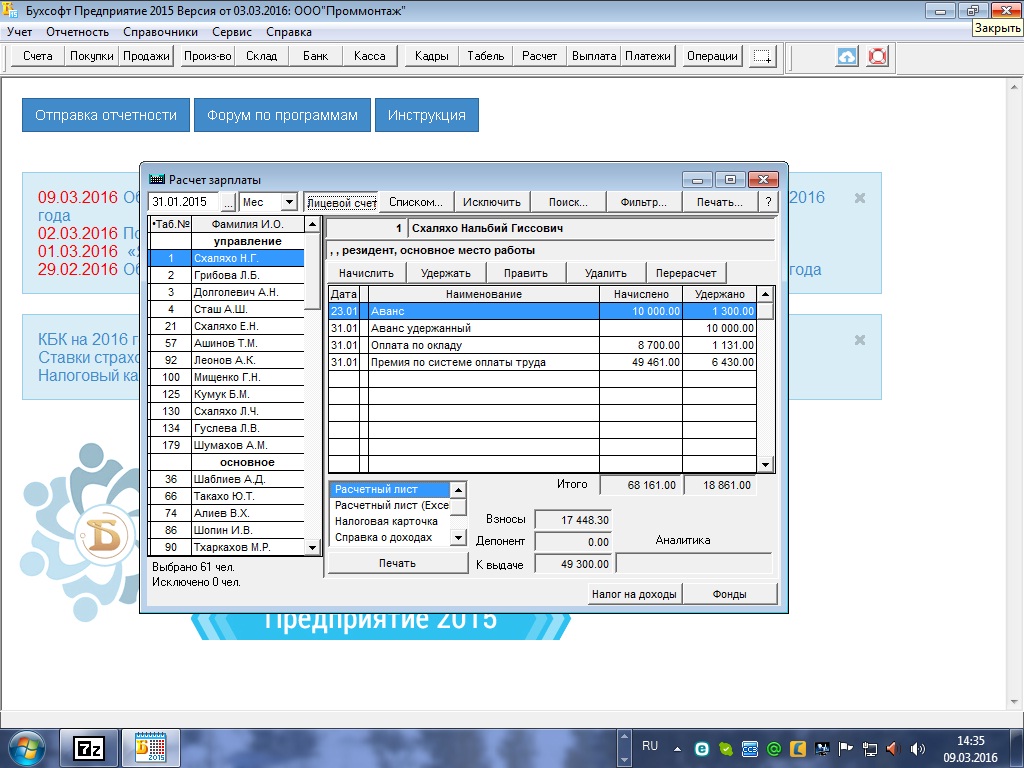Click the question mark help button

(x=768, y=202)
